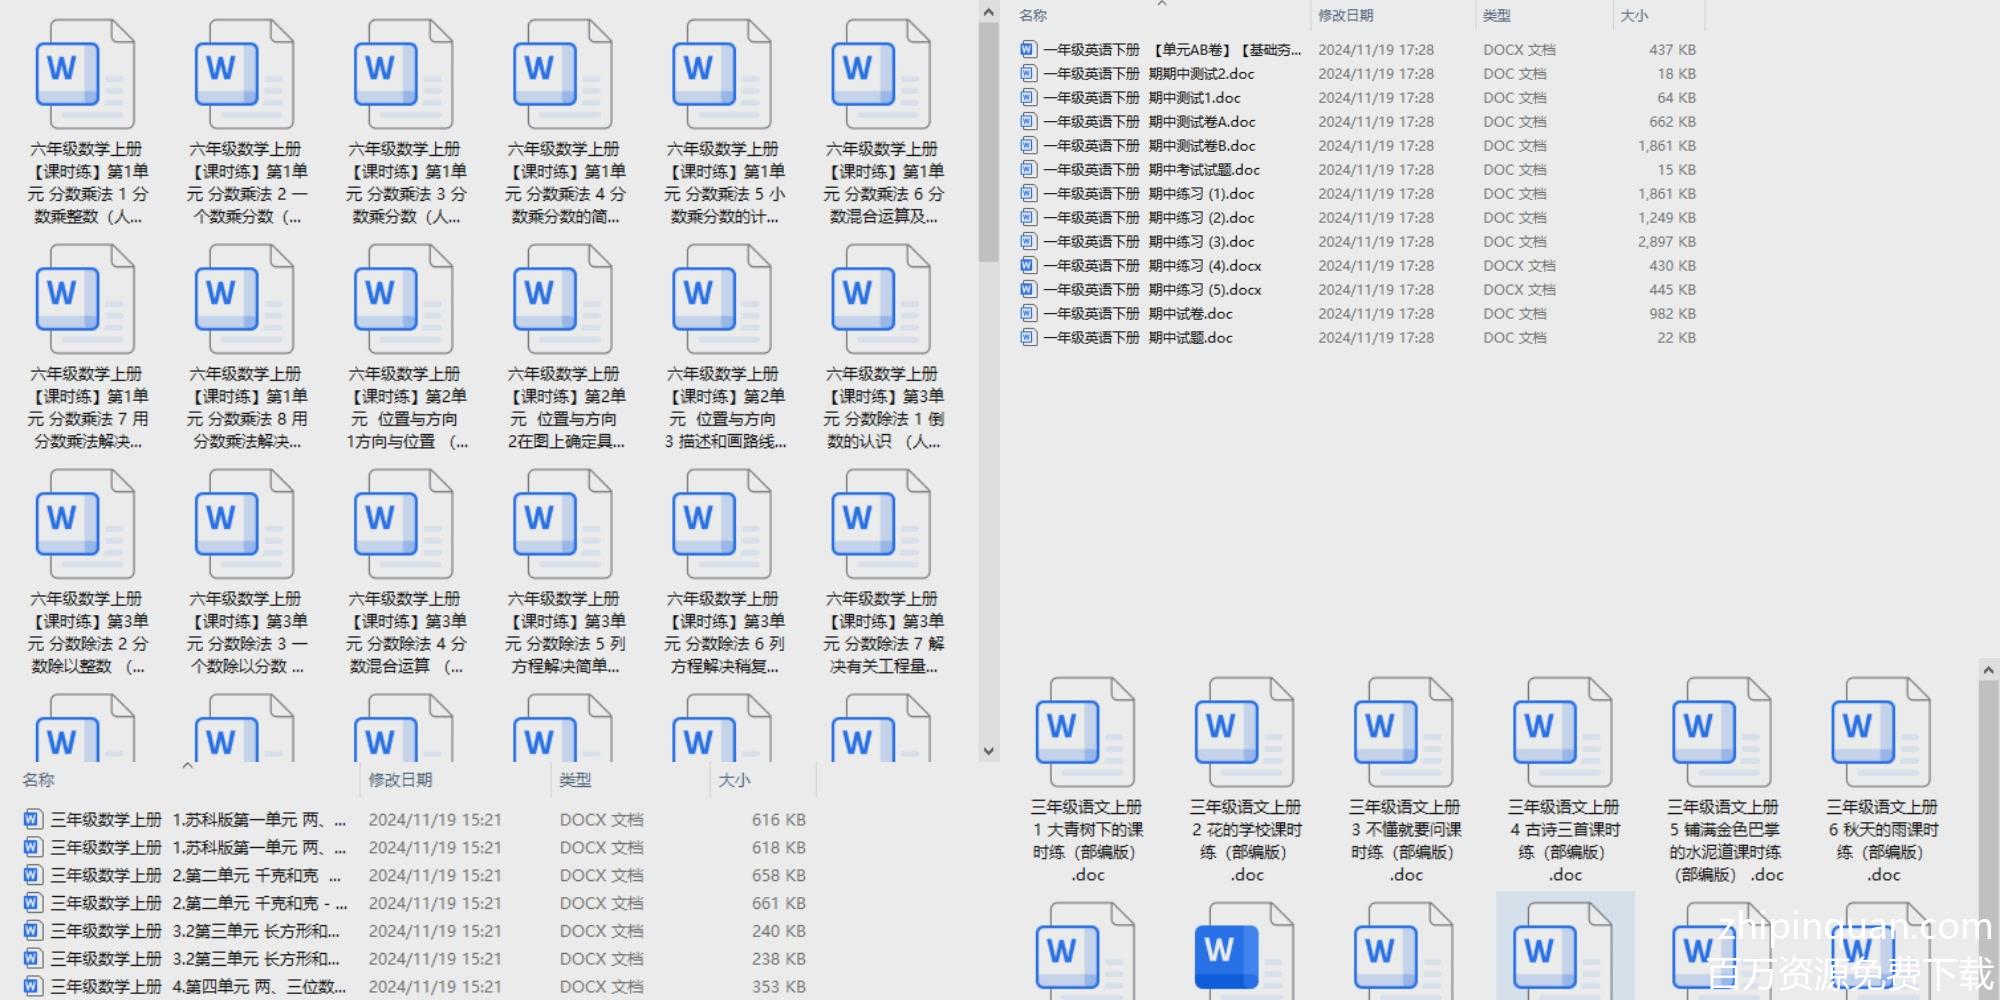Click the 分数乘法 4 分数乘分数的简 file name
This screenshot has width=2000, height=1000.
tap(563, 183)
